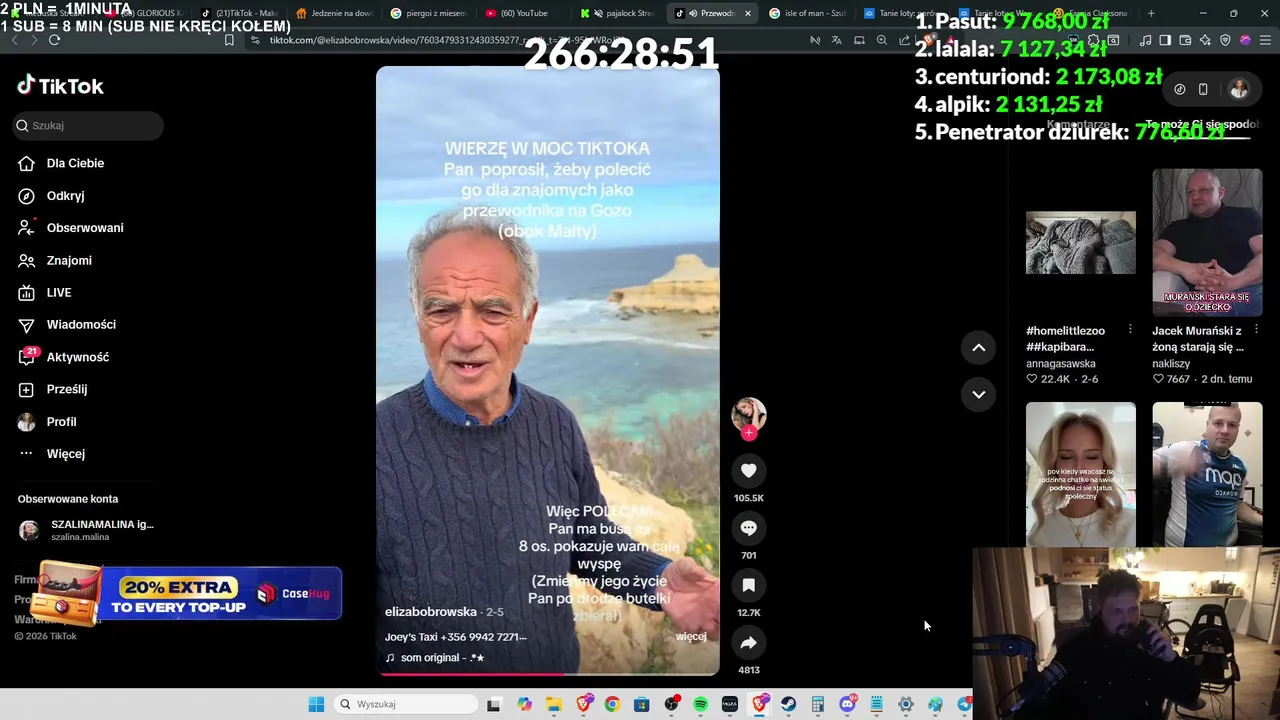Click the Szukaj search field in TikTok
The width and height of the screenshot is (1280, 720).
point(88,125)
